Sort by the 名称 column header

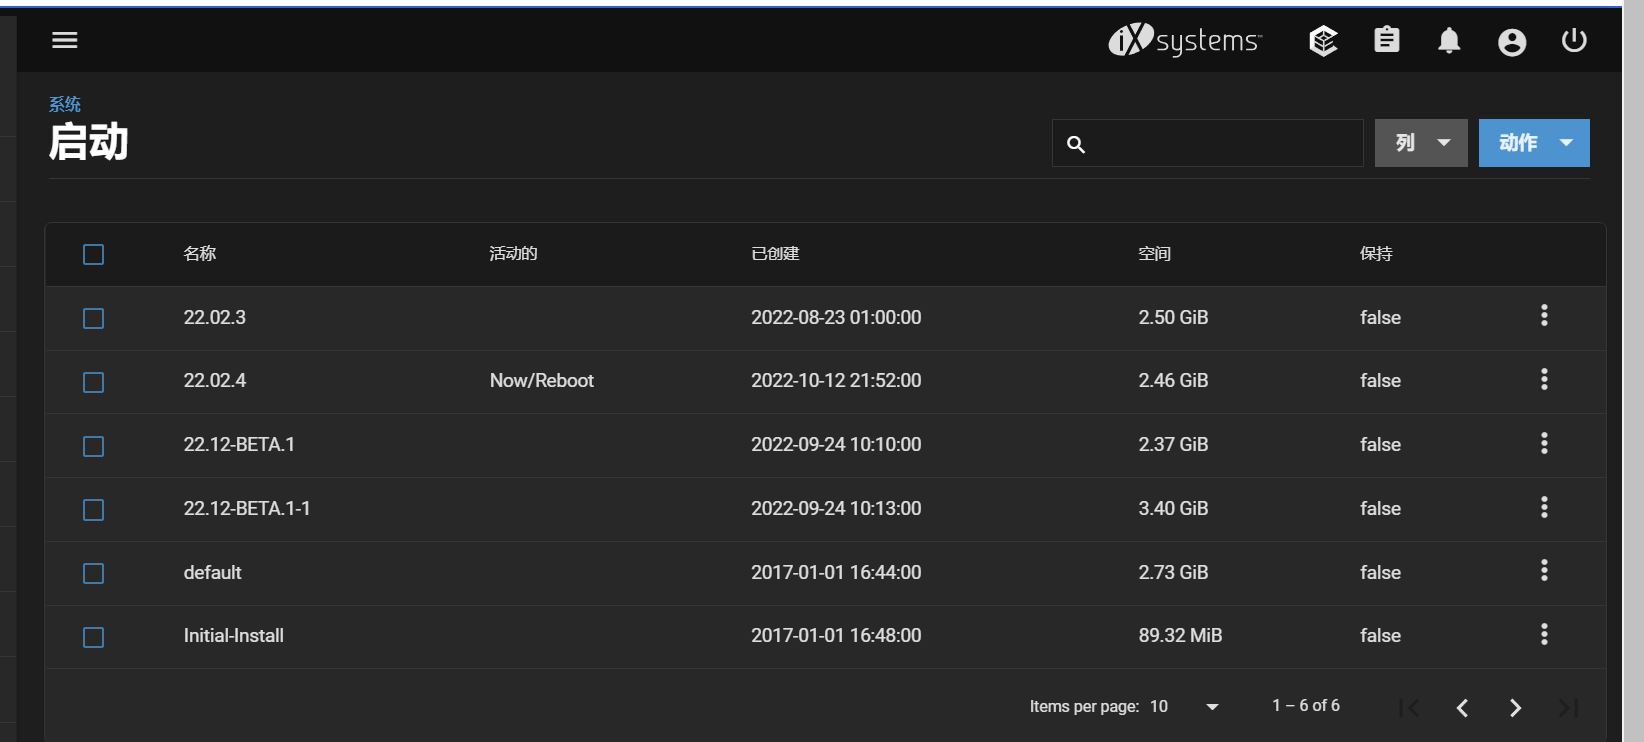[x=200, y=254]
